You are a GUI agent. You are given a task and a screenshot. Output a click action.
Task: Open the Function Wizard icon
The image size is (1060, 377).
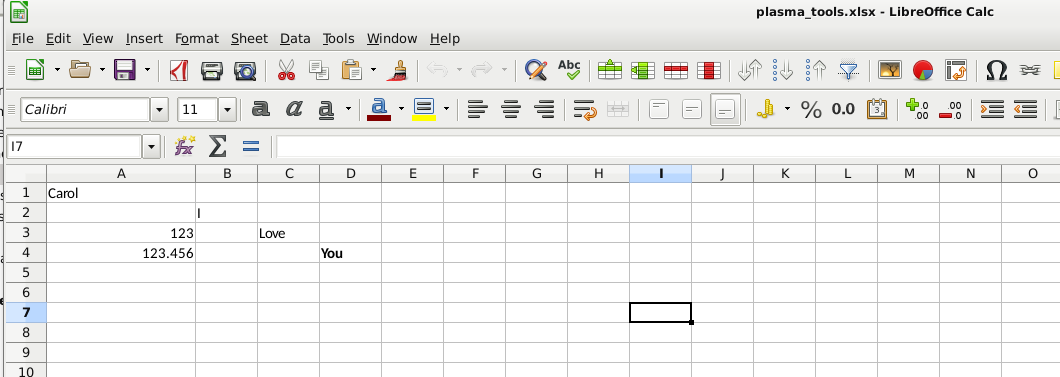pyautogui.click(x=184, y=146)
